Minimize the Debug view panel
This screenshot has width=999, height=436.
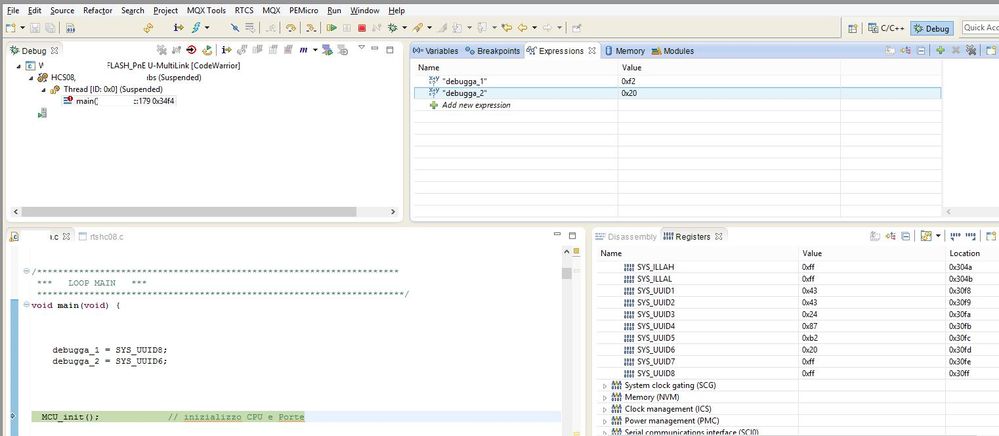click(374, 48)
